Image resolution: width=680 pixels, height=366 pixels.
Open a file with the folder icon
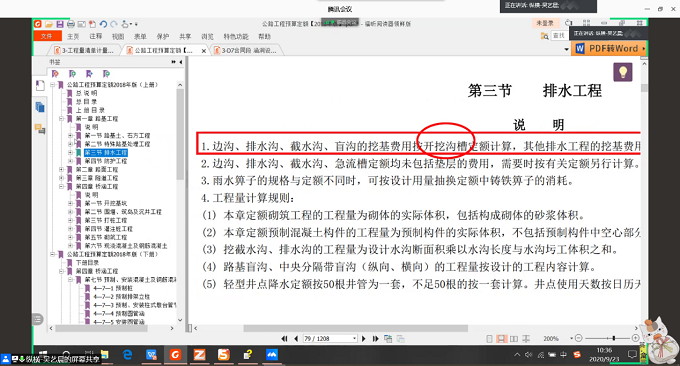(x=49, y=24)
